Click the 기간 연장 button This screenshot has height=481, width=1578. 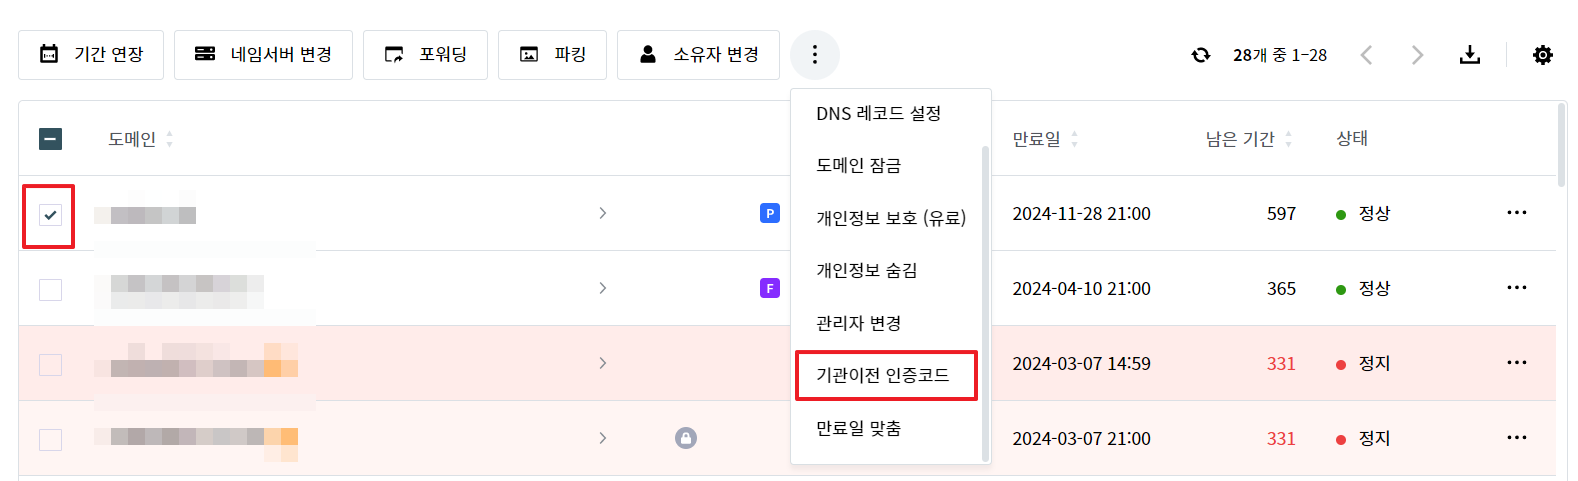pyautogui.click(x=91, y=54)
